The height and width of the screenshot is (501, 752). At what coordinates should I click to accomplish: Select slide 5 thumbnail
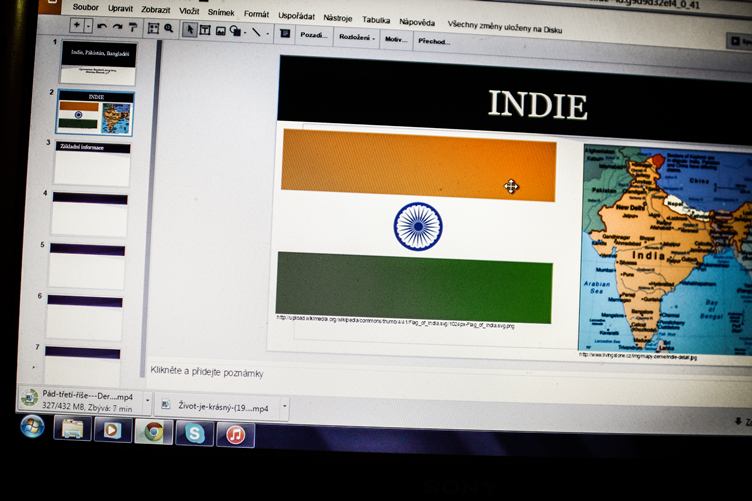[x=87, y=266]
